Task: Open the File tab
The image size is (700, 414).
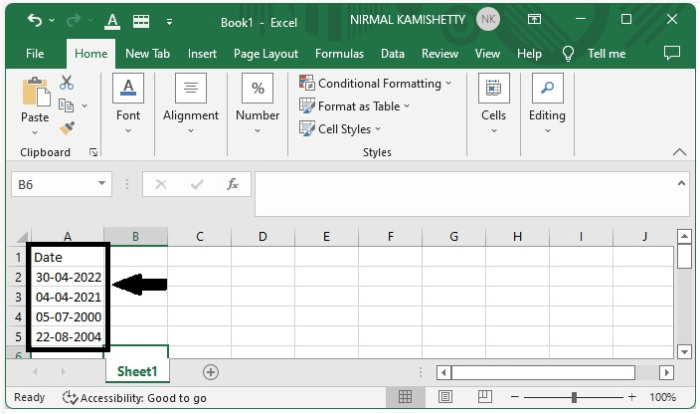Action: pos(35,54)
